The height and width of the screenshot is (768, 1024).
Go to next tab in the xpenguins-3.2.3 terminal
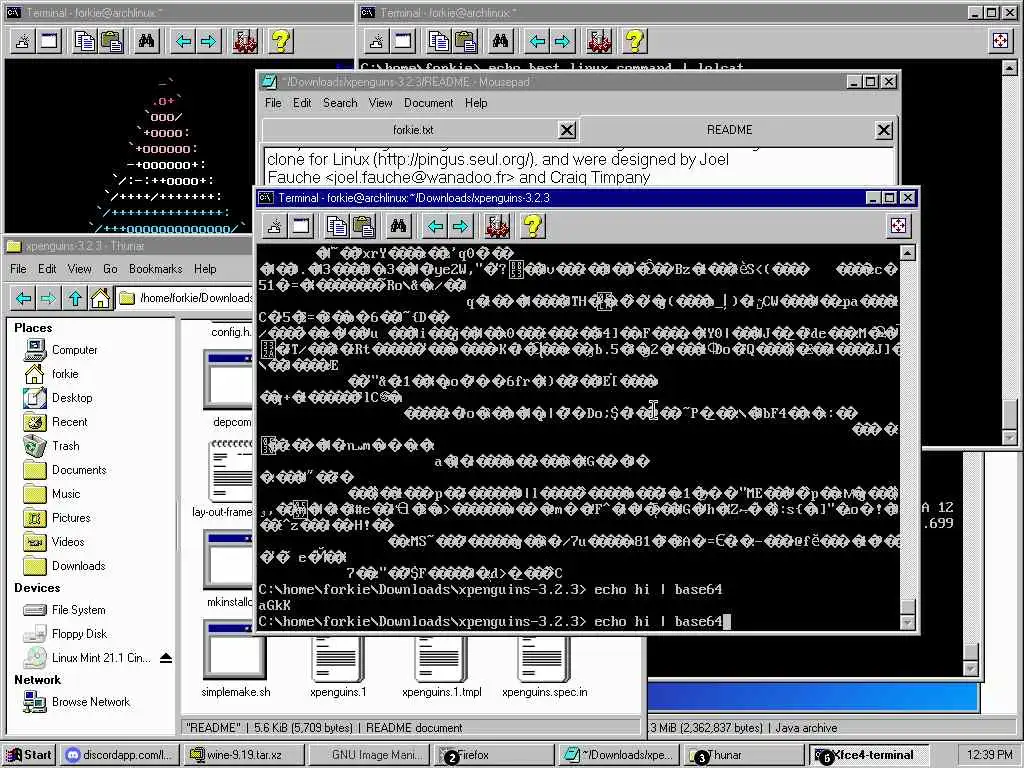460,226
